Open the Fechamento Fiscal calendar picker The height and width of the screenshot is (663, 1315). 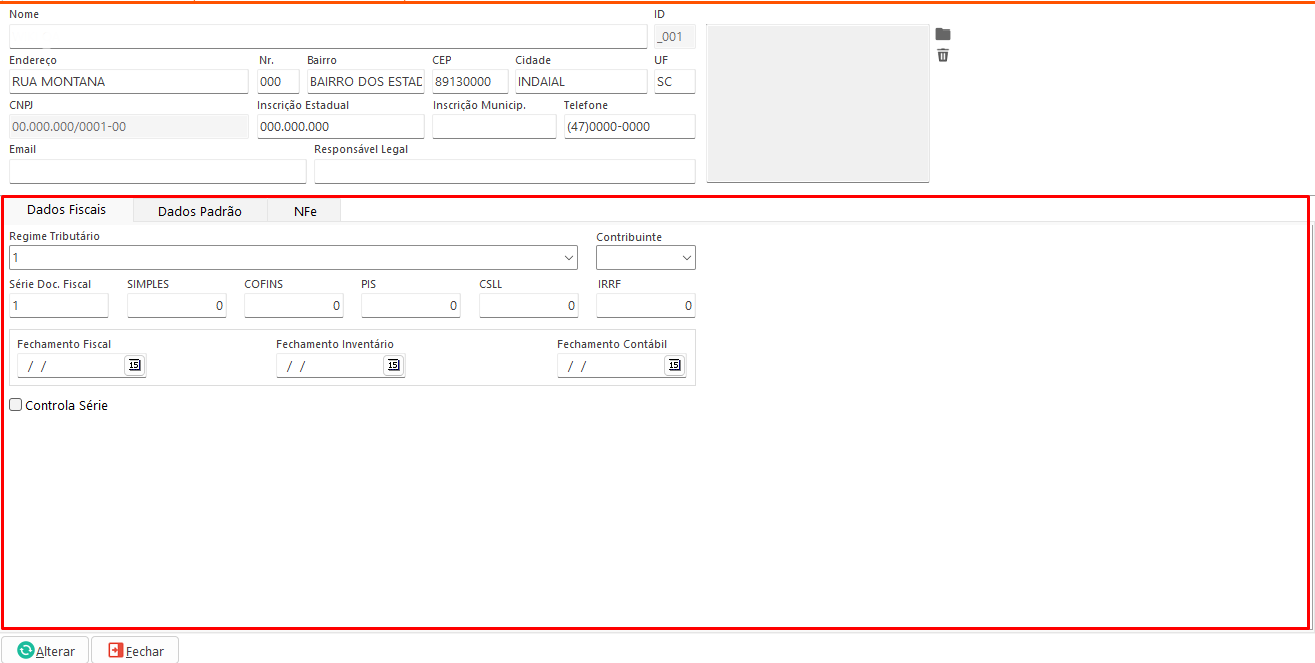pyautogui.click(x=134, y=365)
